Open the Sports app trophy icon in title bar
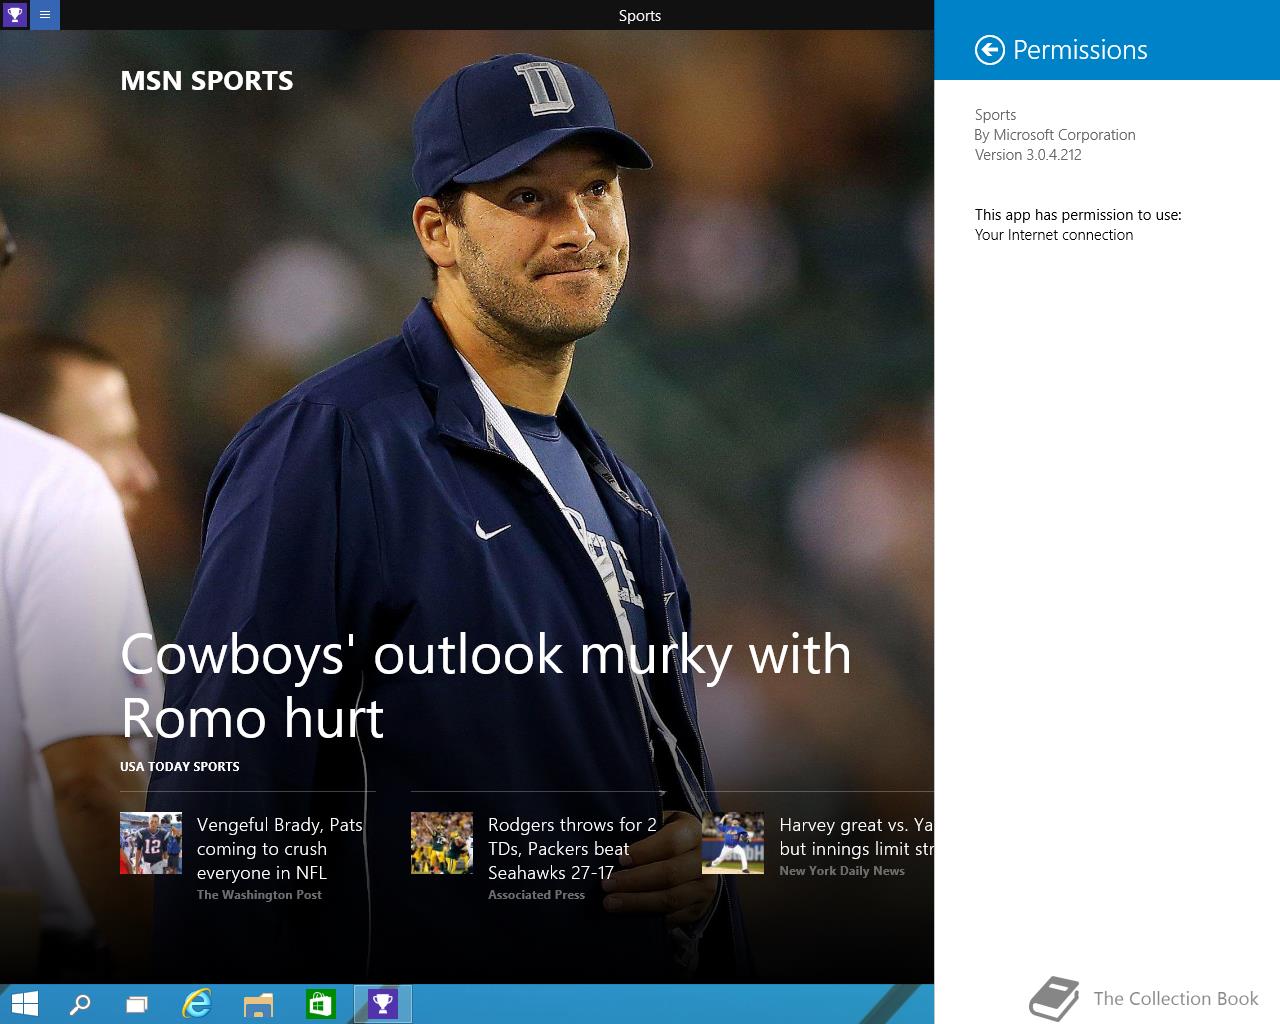1280x1024 pixels. [x=15, y=15]
